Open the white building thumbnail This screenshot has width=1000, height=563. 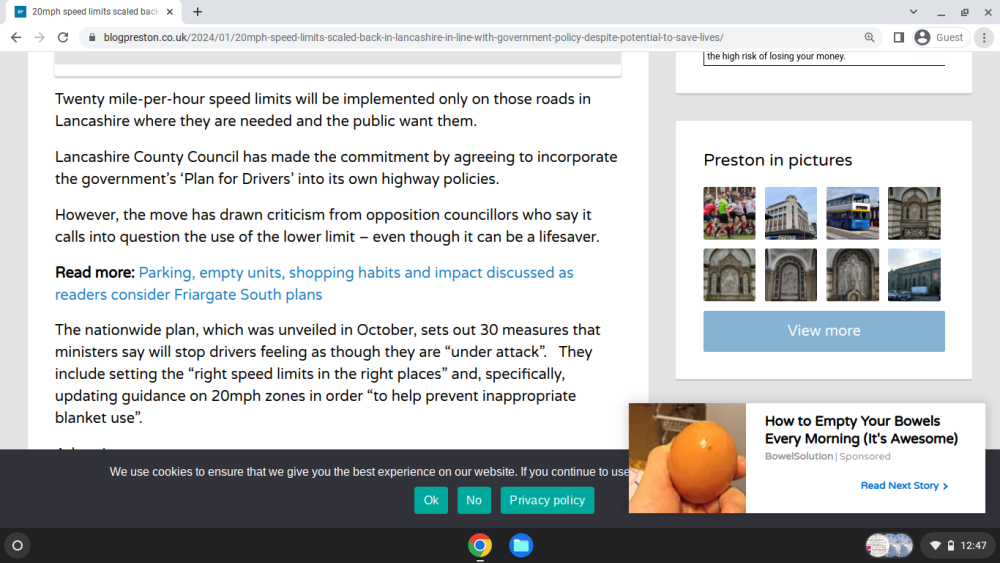pos(791,213)
